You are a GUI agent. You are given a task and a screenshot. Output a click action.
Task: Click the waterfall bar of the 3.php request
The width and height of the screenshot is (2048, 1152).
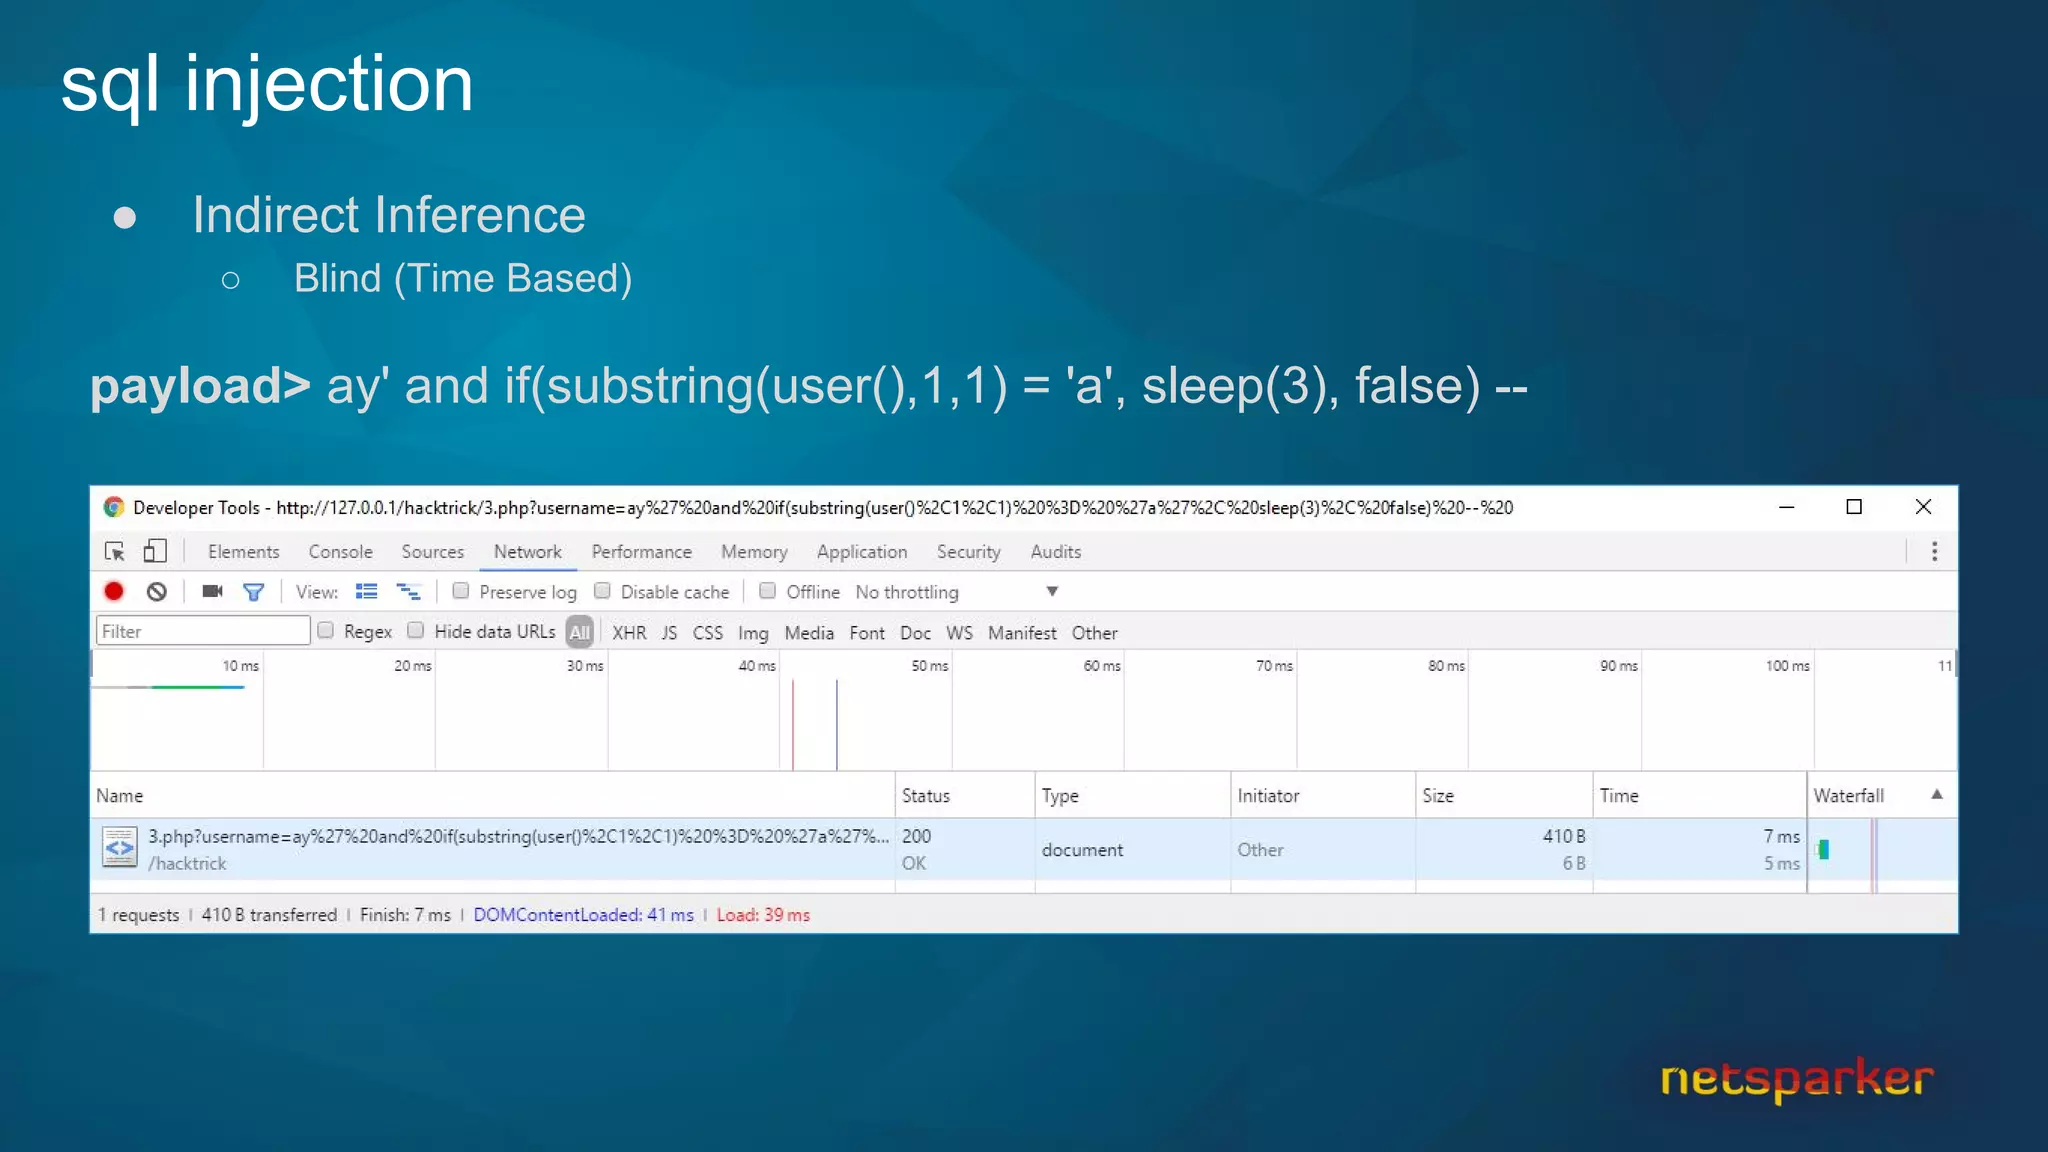(x=1823, y=849)
